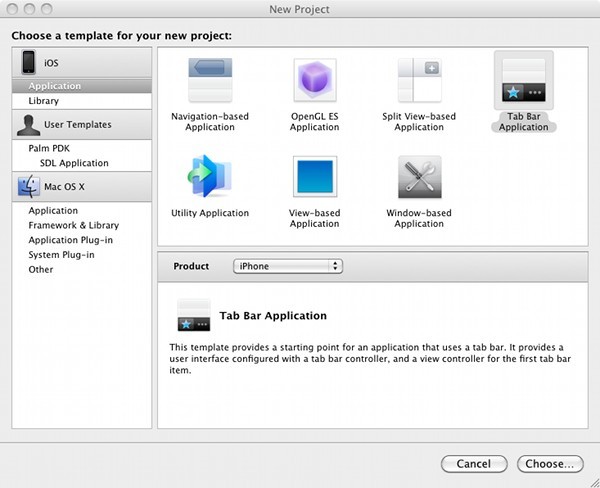Image resolution: width=600 pixels, height=488 pixels.
Task: Pick the Tab Bar Application template icon
Action: tap(523, 80)
